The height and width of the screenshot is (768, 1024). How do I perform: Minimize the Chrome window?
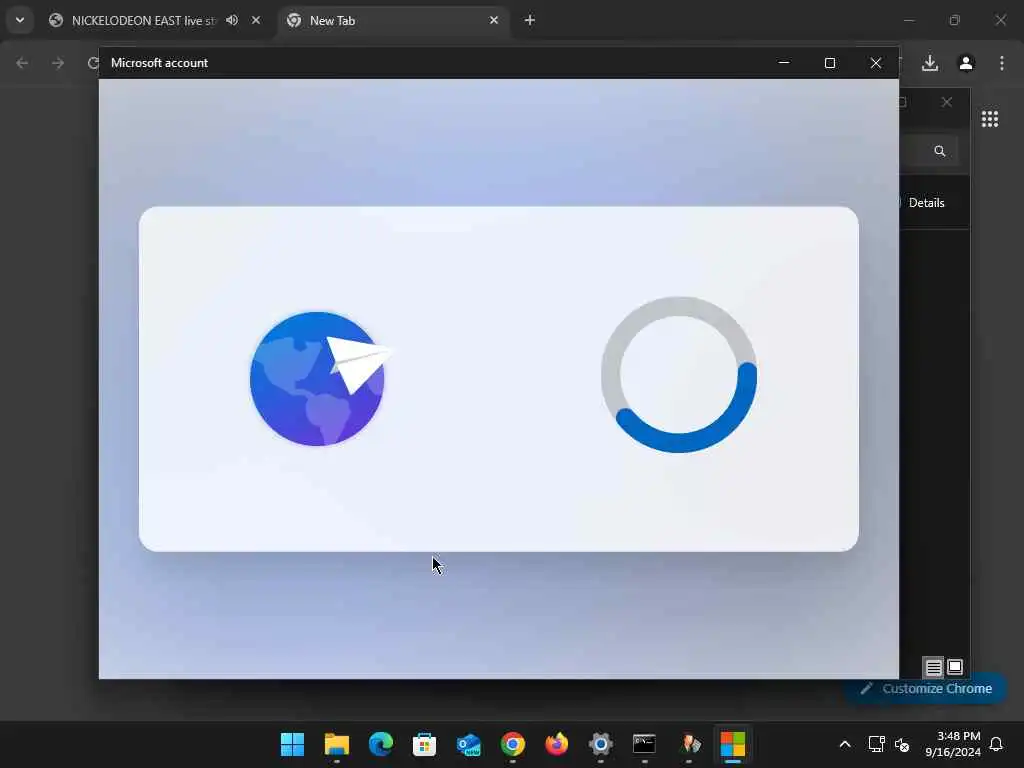pos(909,20)
